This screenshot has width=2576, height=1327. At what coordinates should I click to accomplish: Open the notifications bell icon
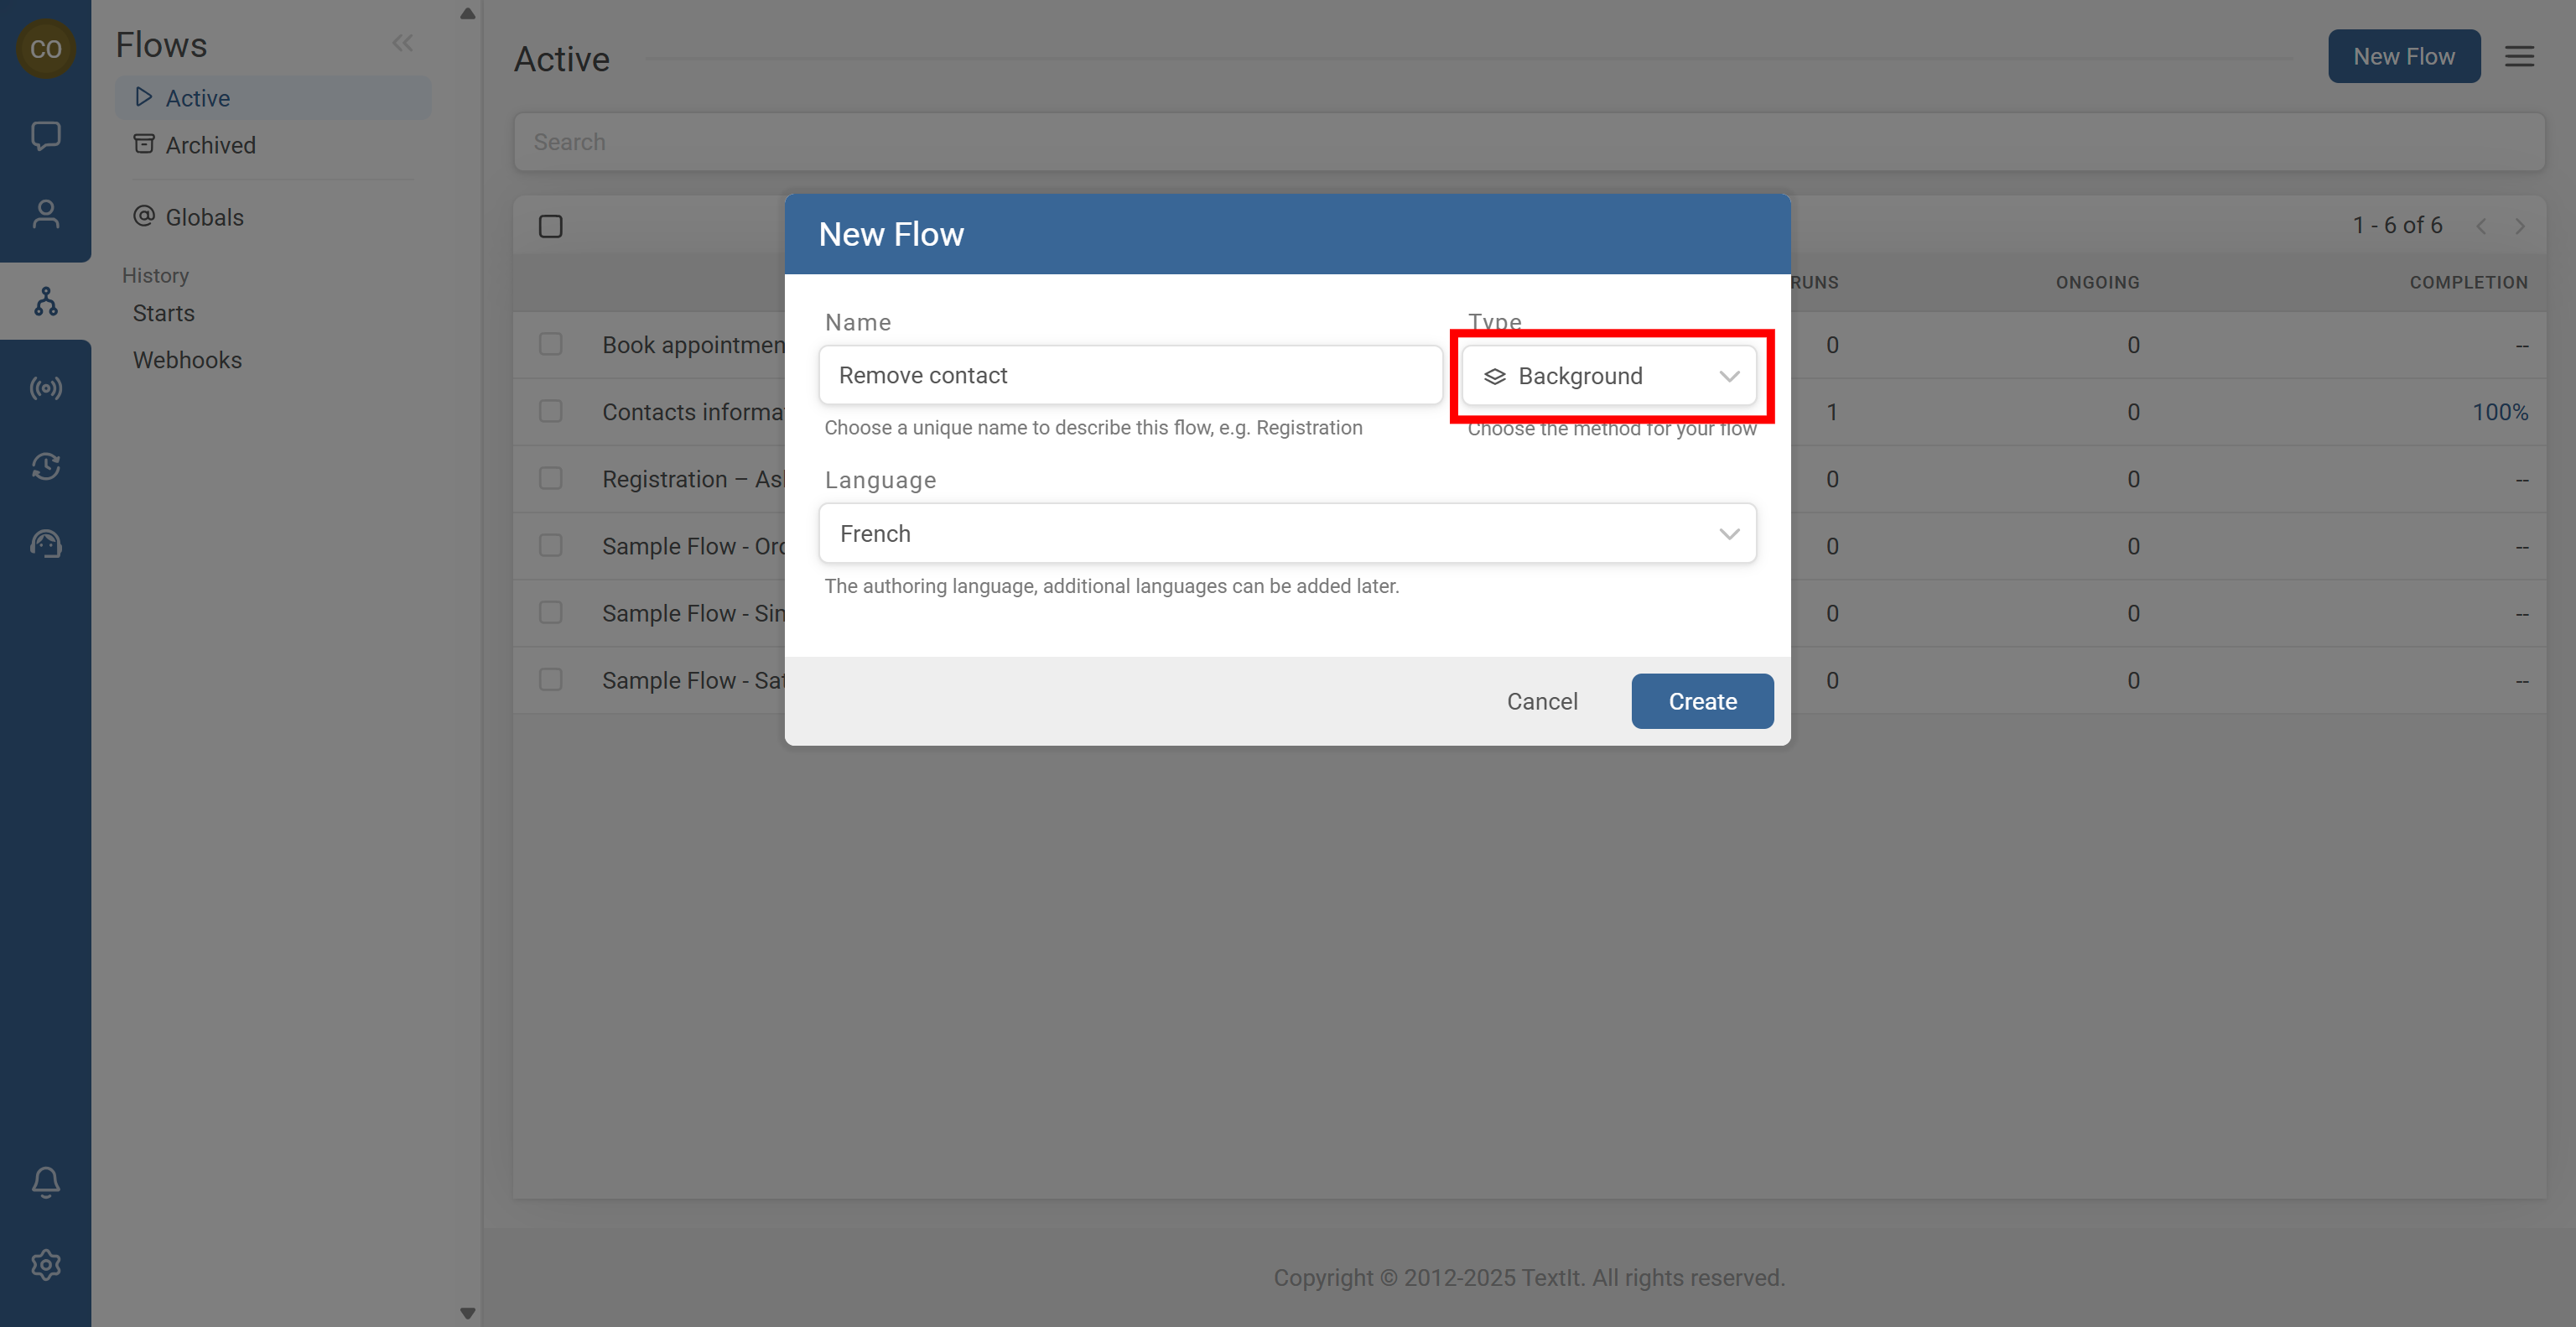coord(45,1182)
